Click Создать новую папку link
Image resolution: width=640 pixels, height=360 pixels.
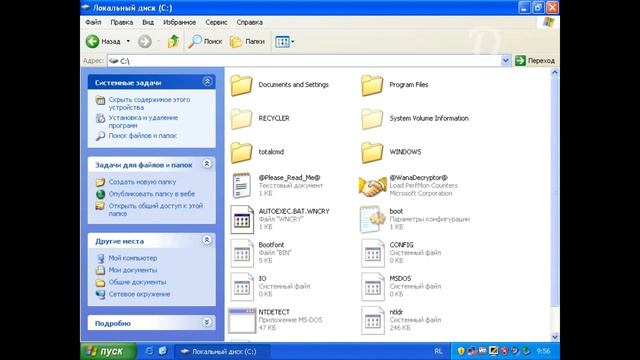[x=142, y=182]
